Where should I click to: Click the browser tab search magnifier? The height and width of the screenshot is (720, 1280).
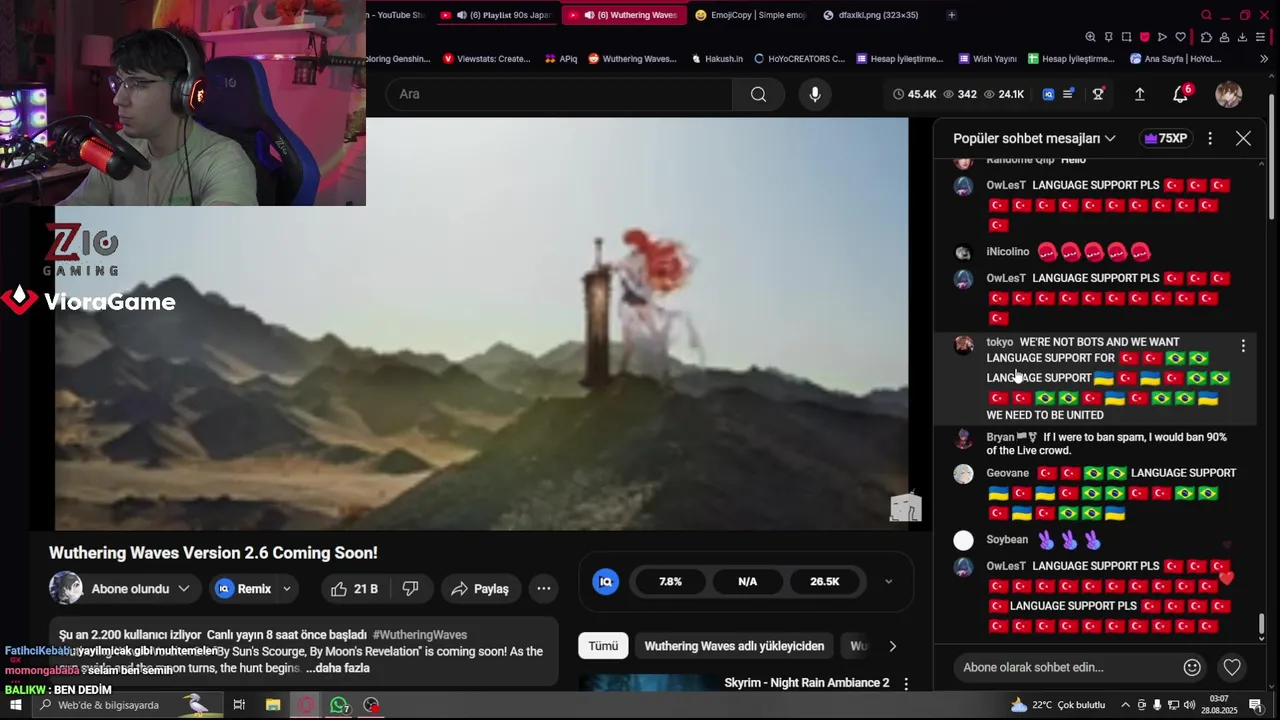[1206, 15]
